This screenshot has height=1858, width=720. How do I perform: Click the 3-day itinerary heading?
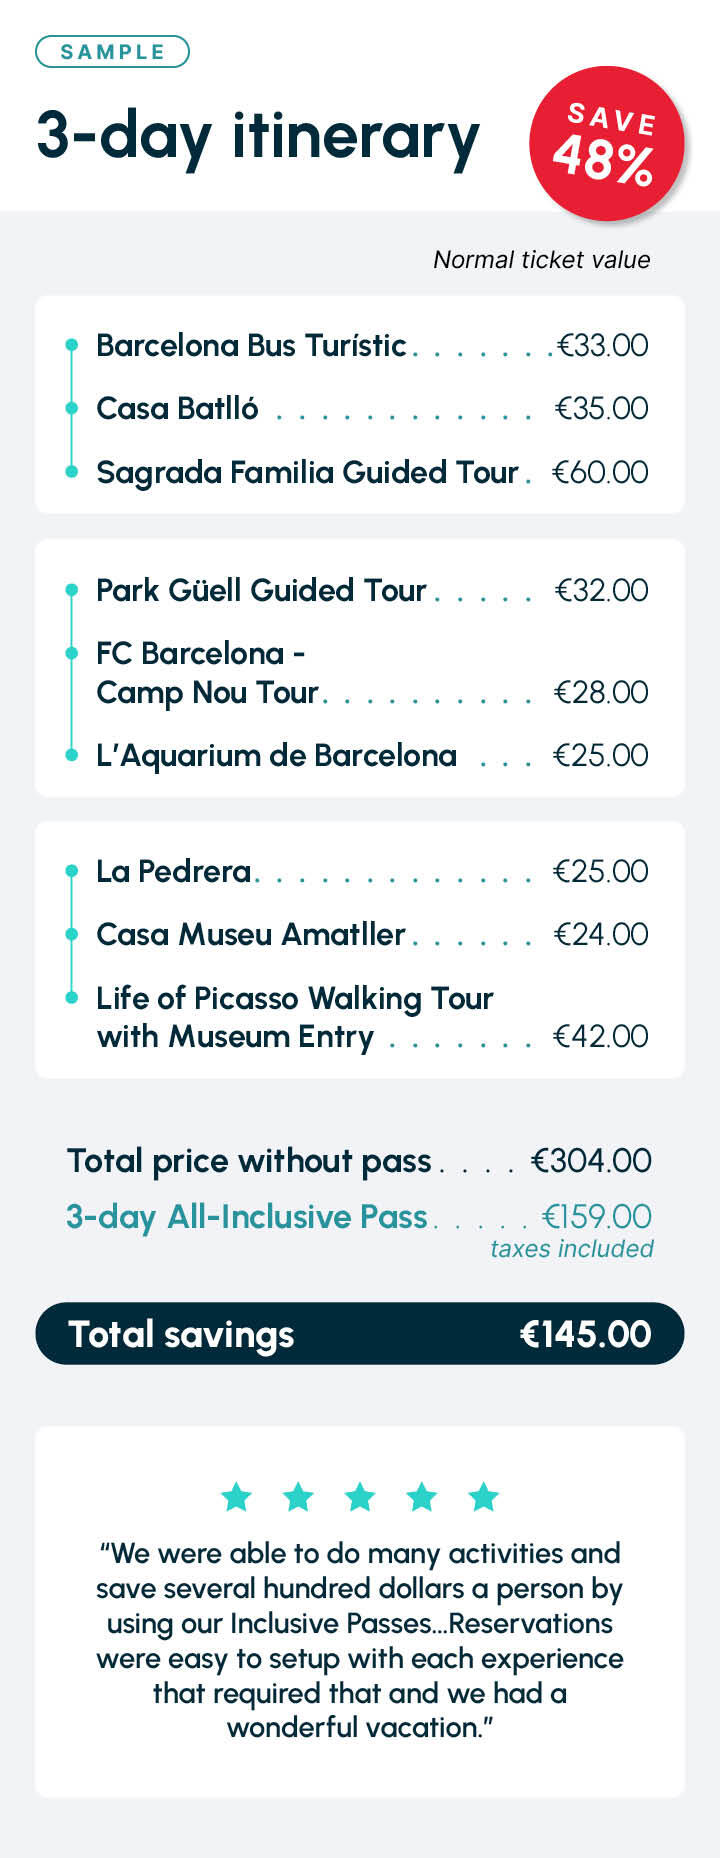click(x=258, y=136)
